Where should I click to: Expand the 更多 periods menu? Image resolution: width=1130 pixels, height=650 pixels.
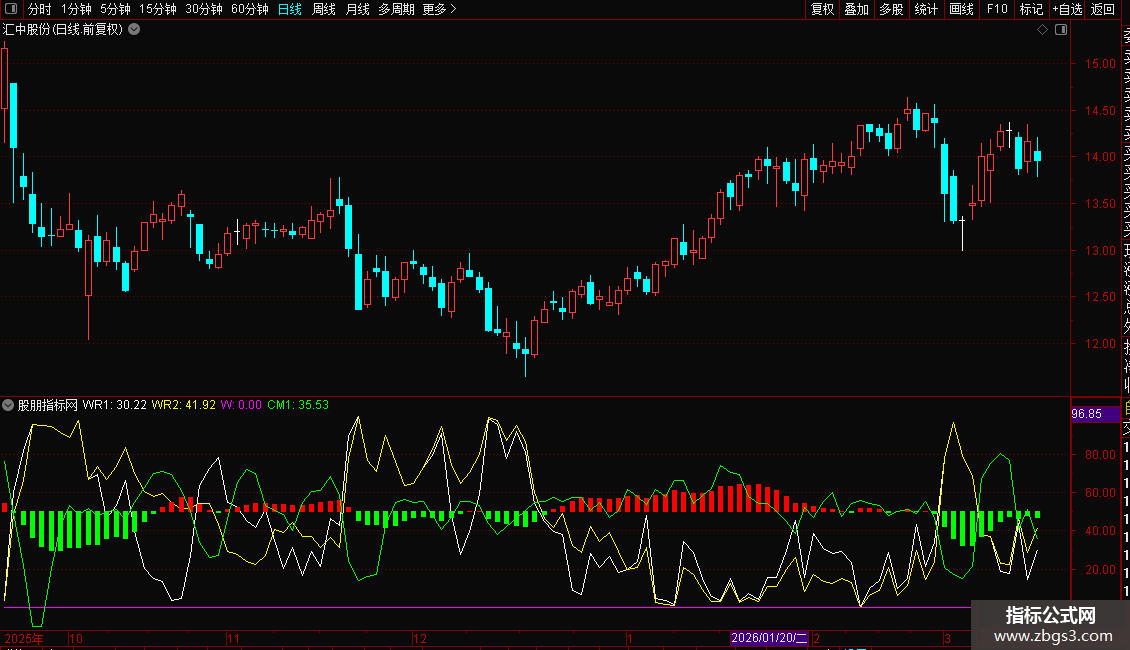point(439,10)
